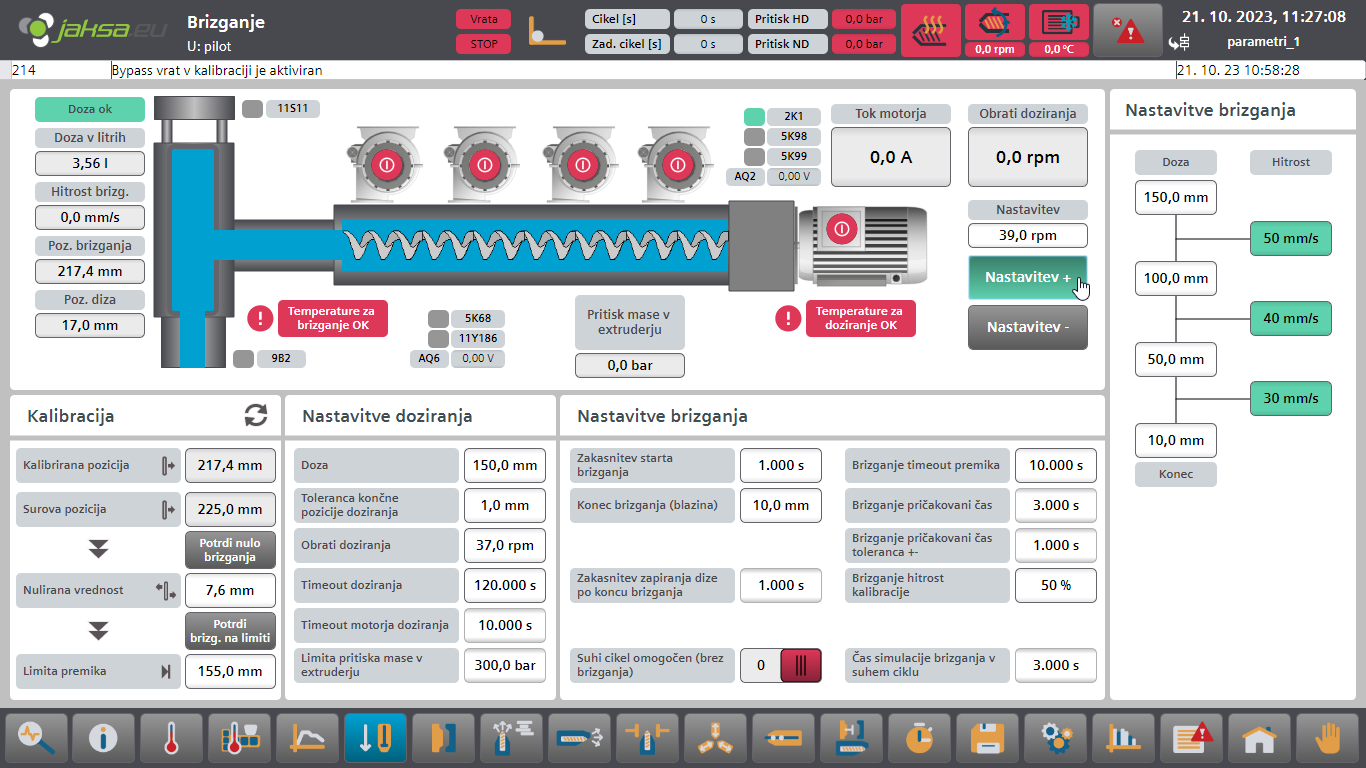Click the floppy disk save icon
The image size is (1366, 768).
pos(987,739)
